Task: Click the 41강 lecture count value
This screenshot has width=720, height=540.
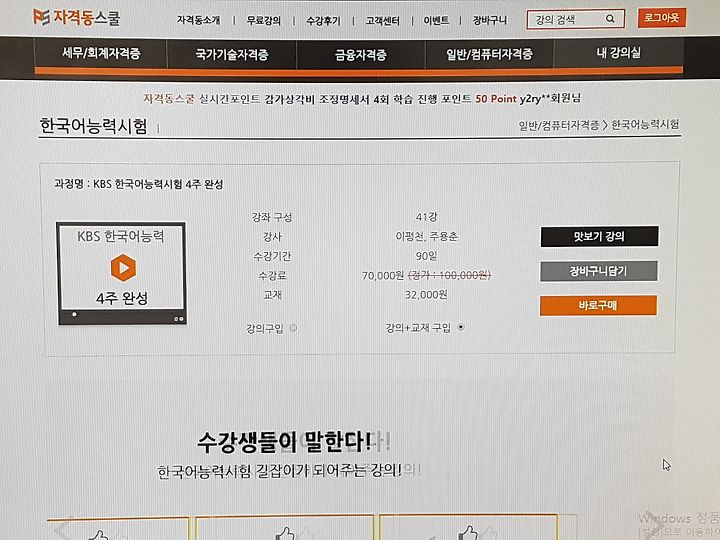Action: click(x=427, y=217)
